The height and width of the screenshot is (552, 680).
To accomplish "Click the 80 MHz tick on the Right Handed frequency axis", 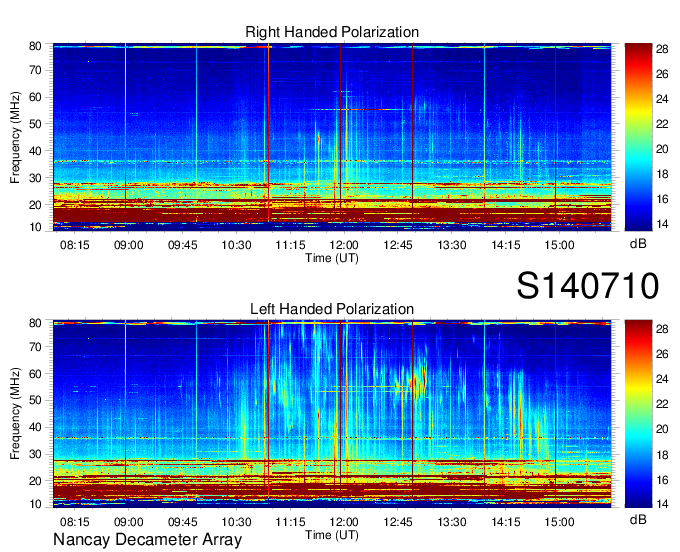I will (x=35, y=46).
